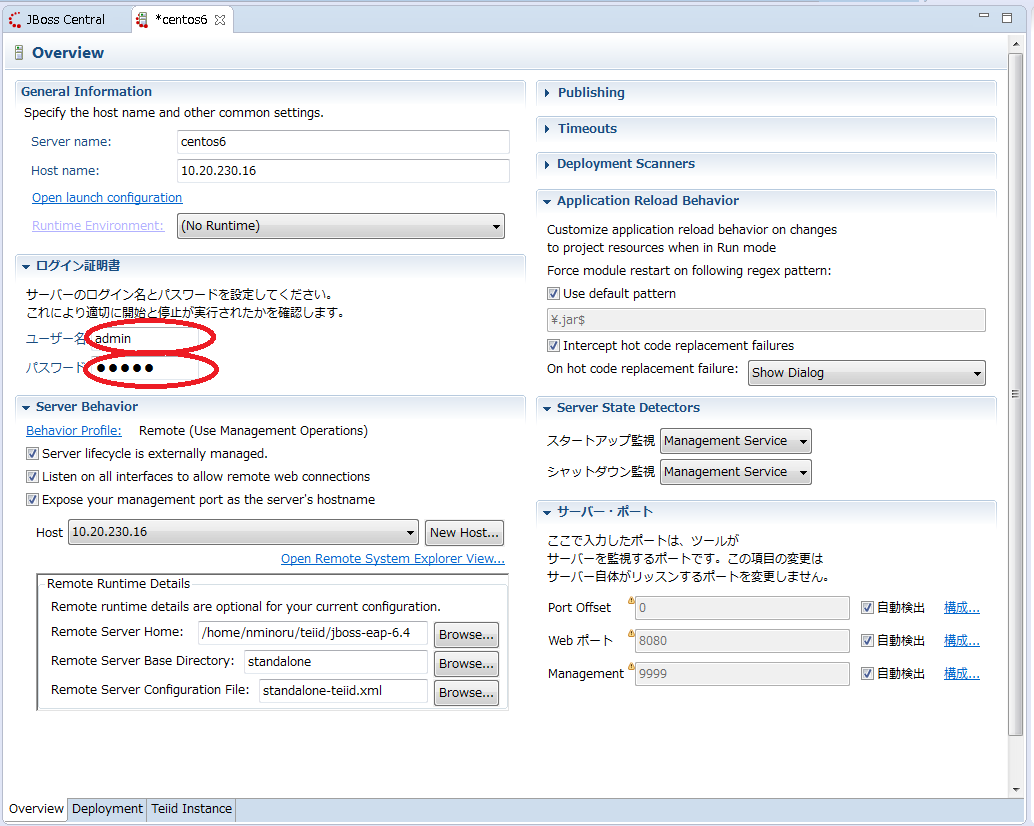
Task: Click Open launch configuration link
Action: pos(107,198)
